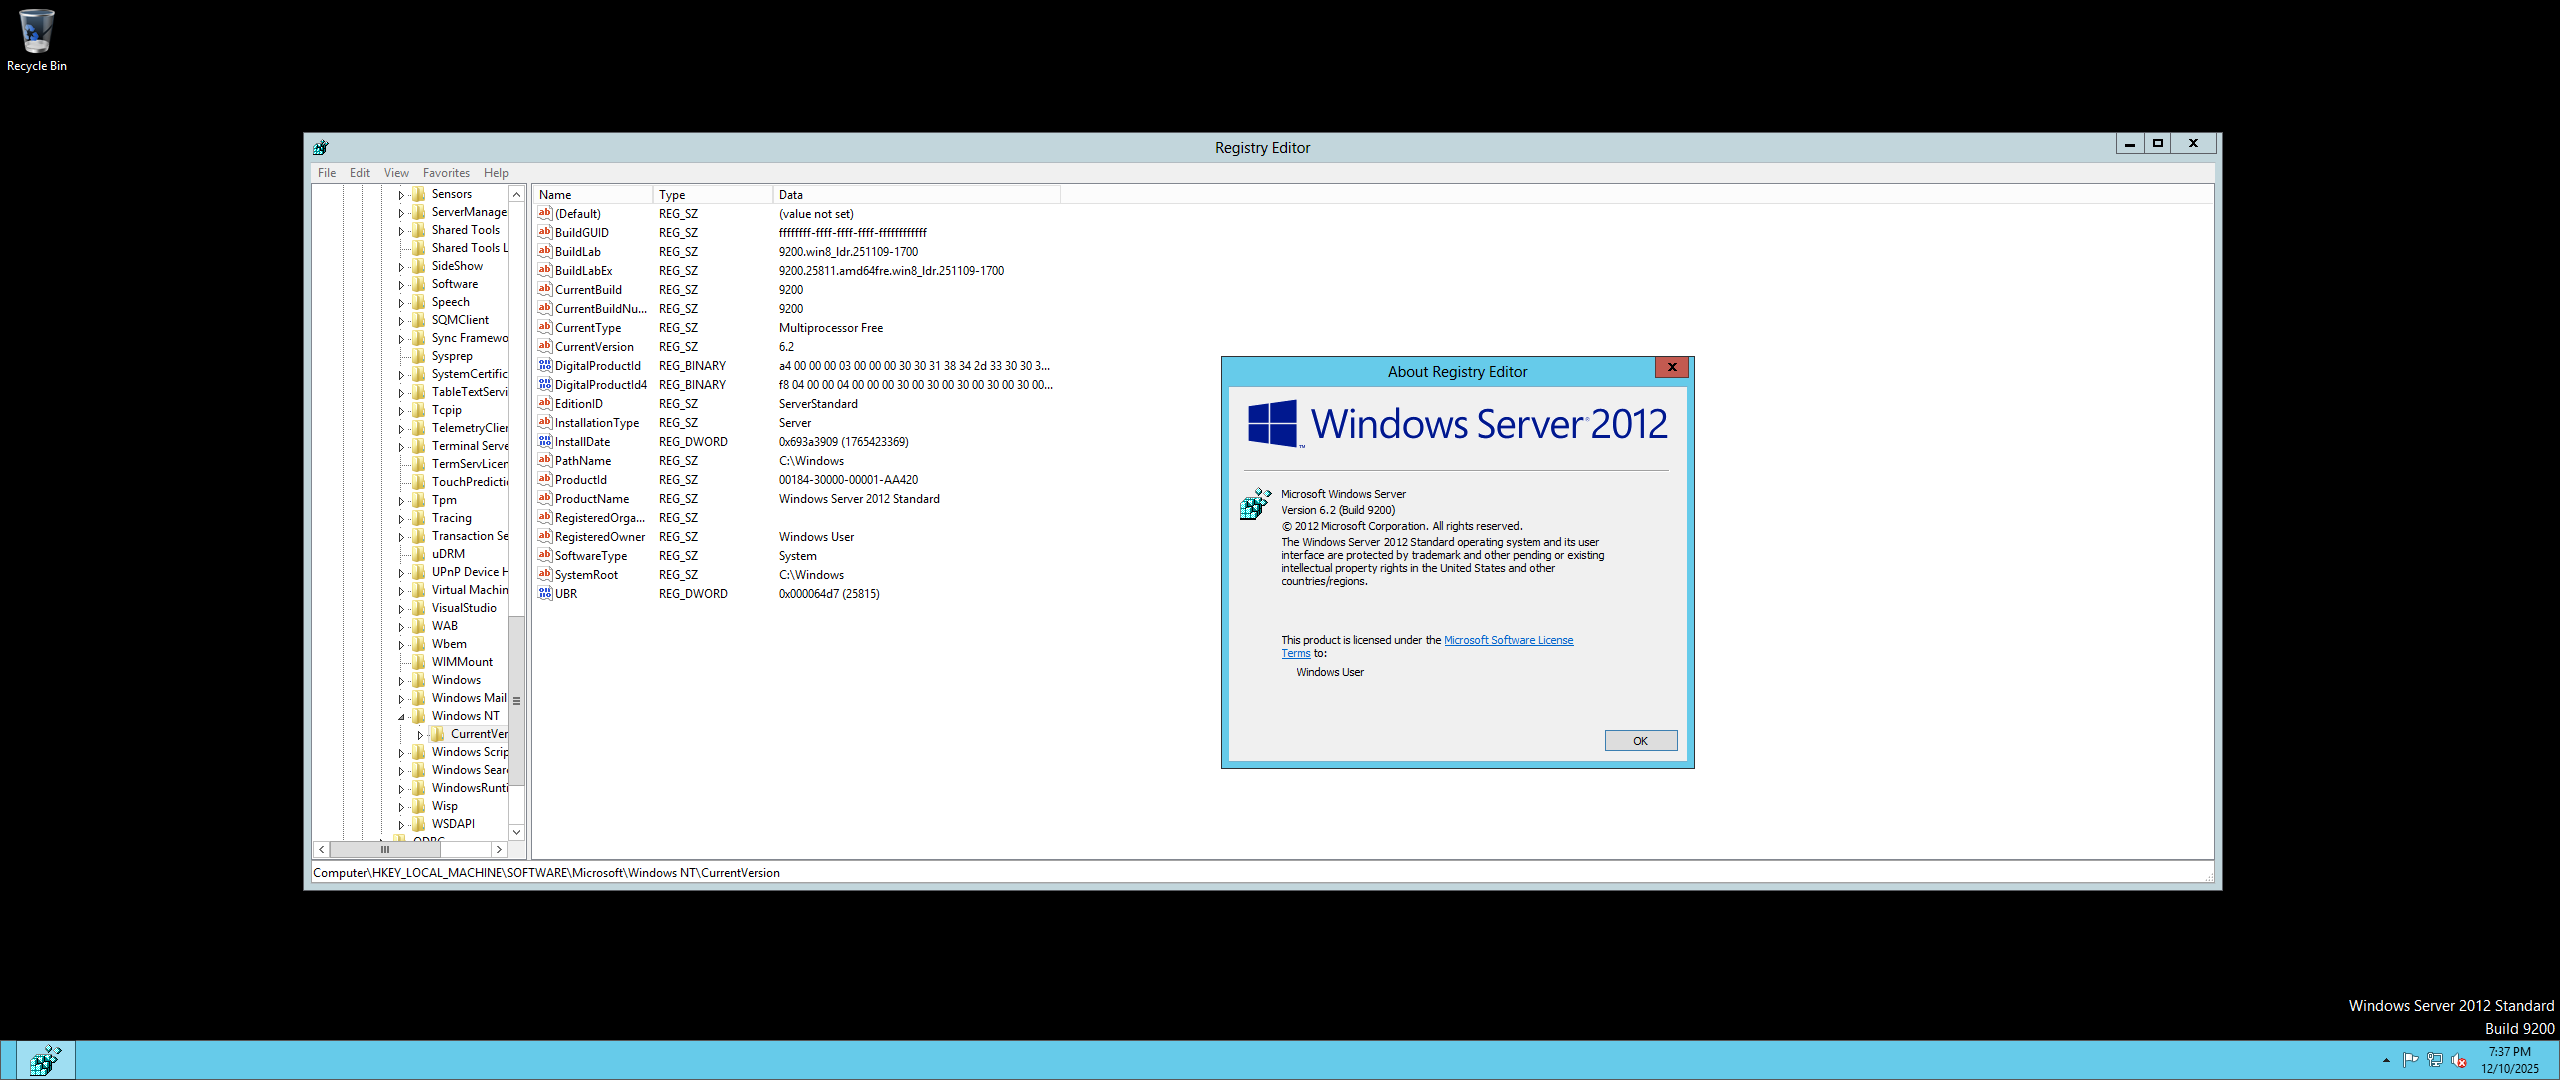Collapse the Windows NT tree node
This screenshot has height=1080, width=2560.
point(401,717)
